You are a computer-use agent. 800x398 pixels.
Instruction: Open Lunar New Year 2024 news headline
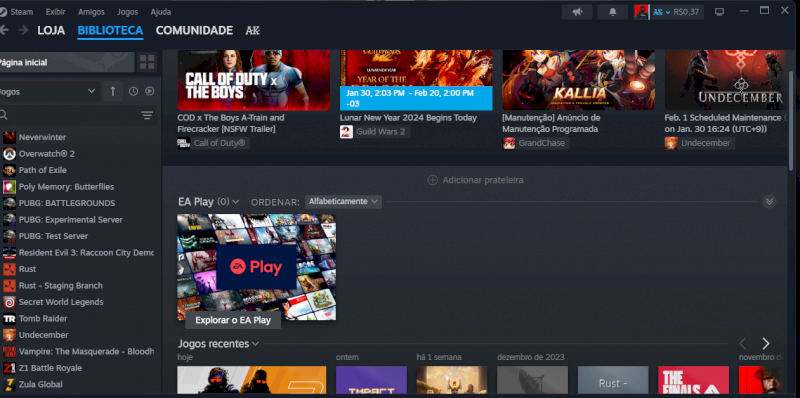(408, 118)
